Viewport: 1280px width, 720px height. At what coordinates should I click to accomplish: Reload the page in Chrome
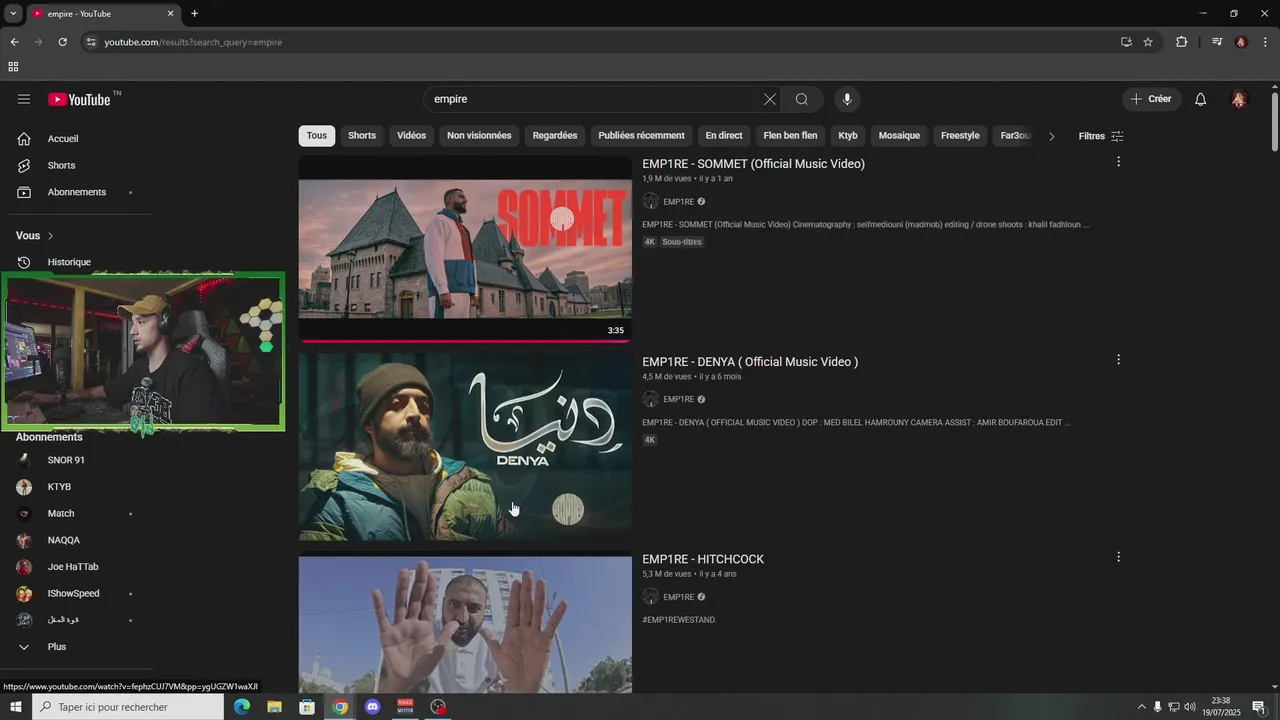pos(62,42)
